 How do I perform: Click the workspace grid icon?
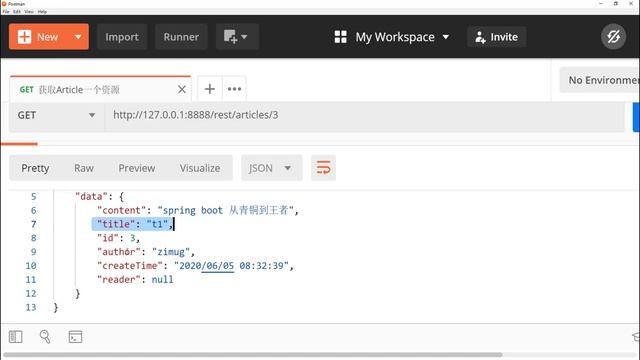(x=340, y=37)
